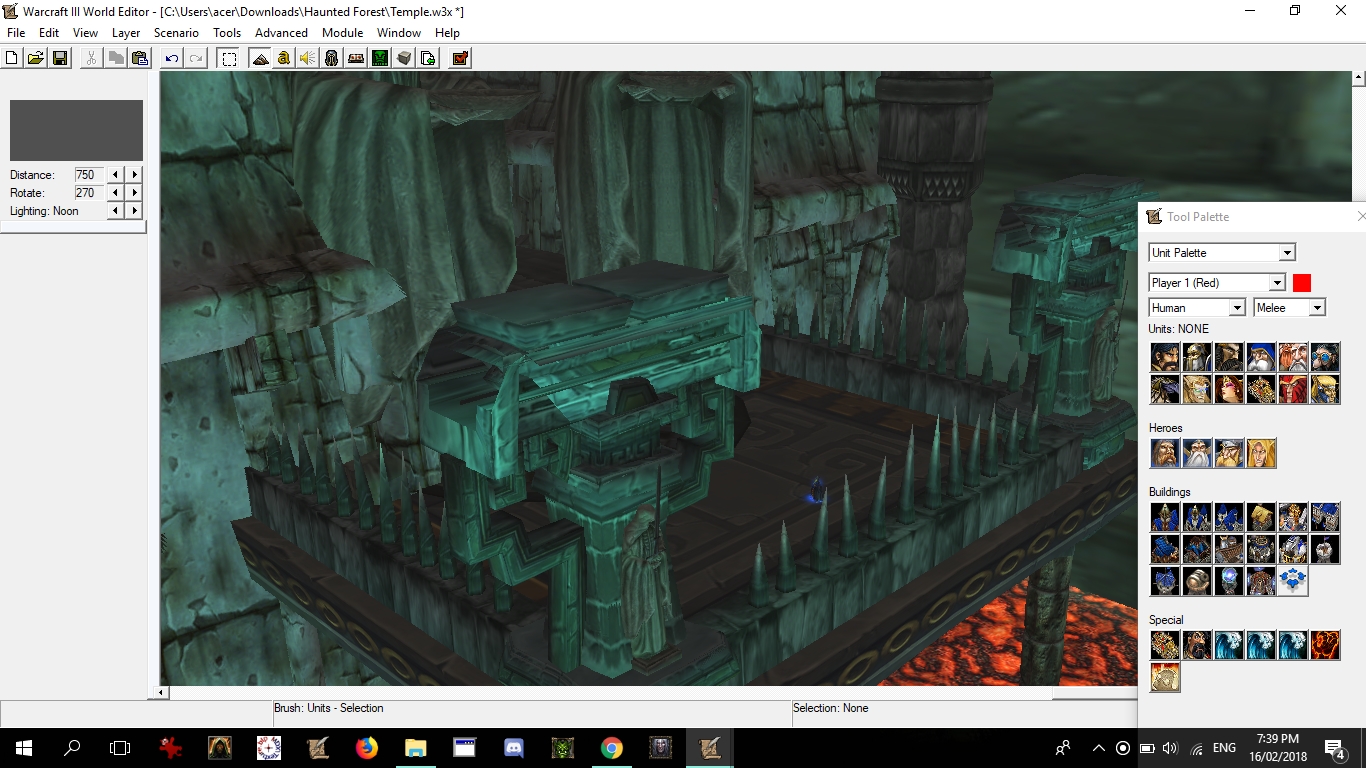
Task: Expand the Melee dropdown
Action: click(1317, 308)
